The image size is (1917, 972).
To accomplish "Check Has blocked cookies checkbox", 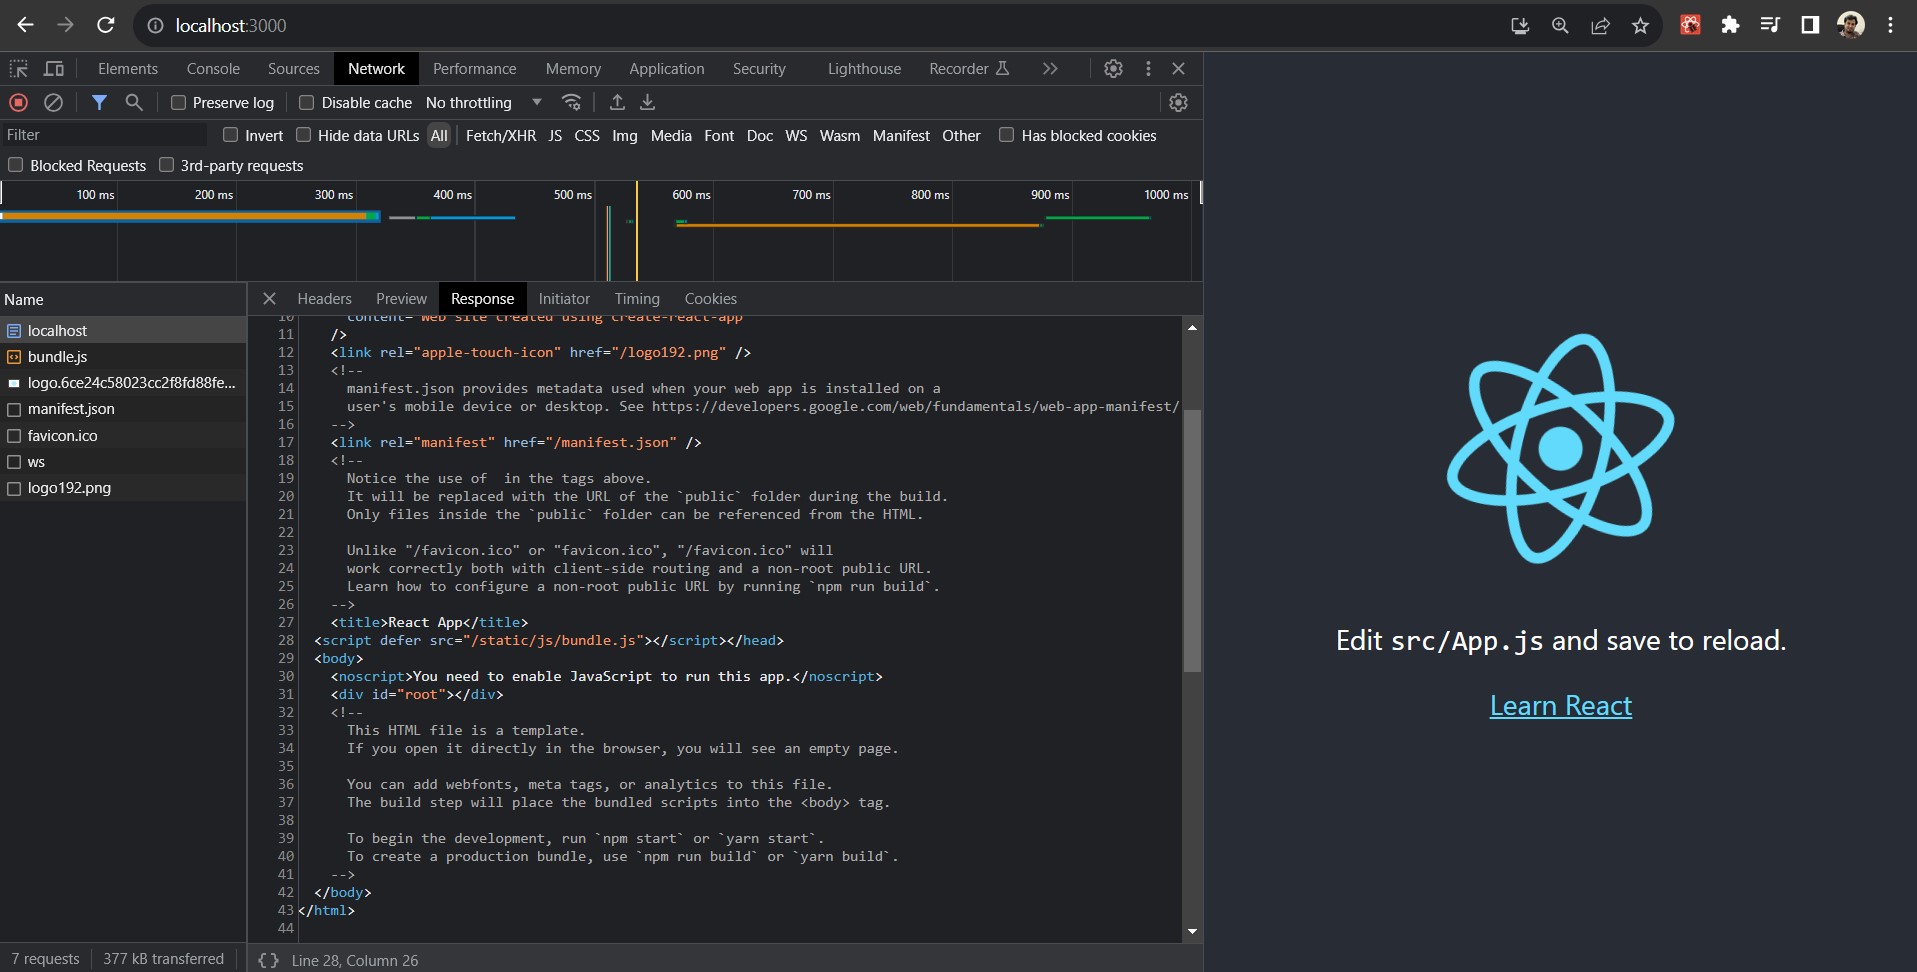I will [1006, 135].
